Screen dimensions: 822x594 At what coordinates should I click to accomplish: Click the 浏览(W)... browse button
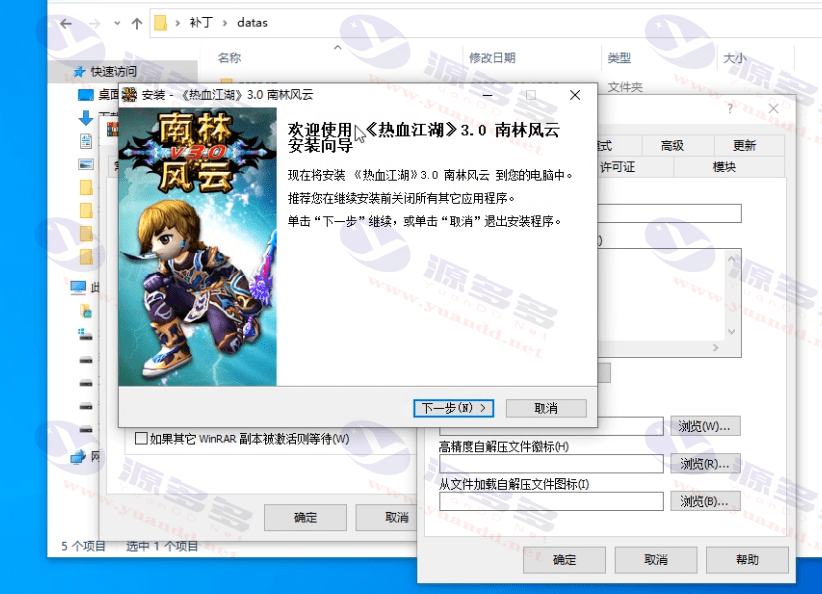(x=704, y=426)
